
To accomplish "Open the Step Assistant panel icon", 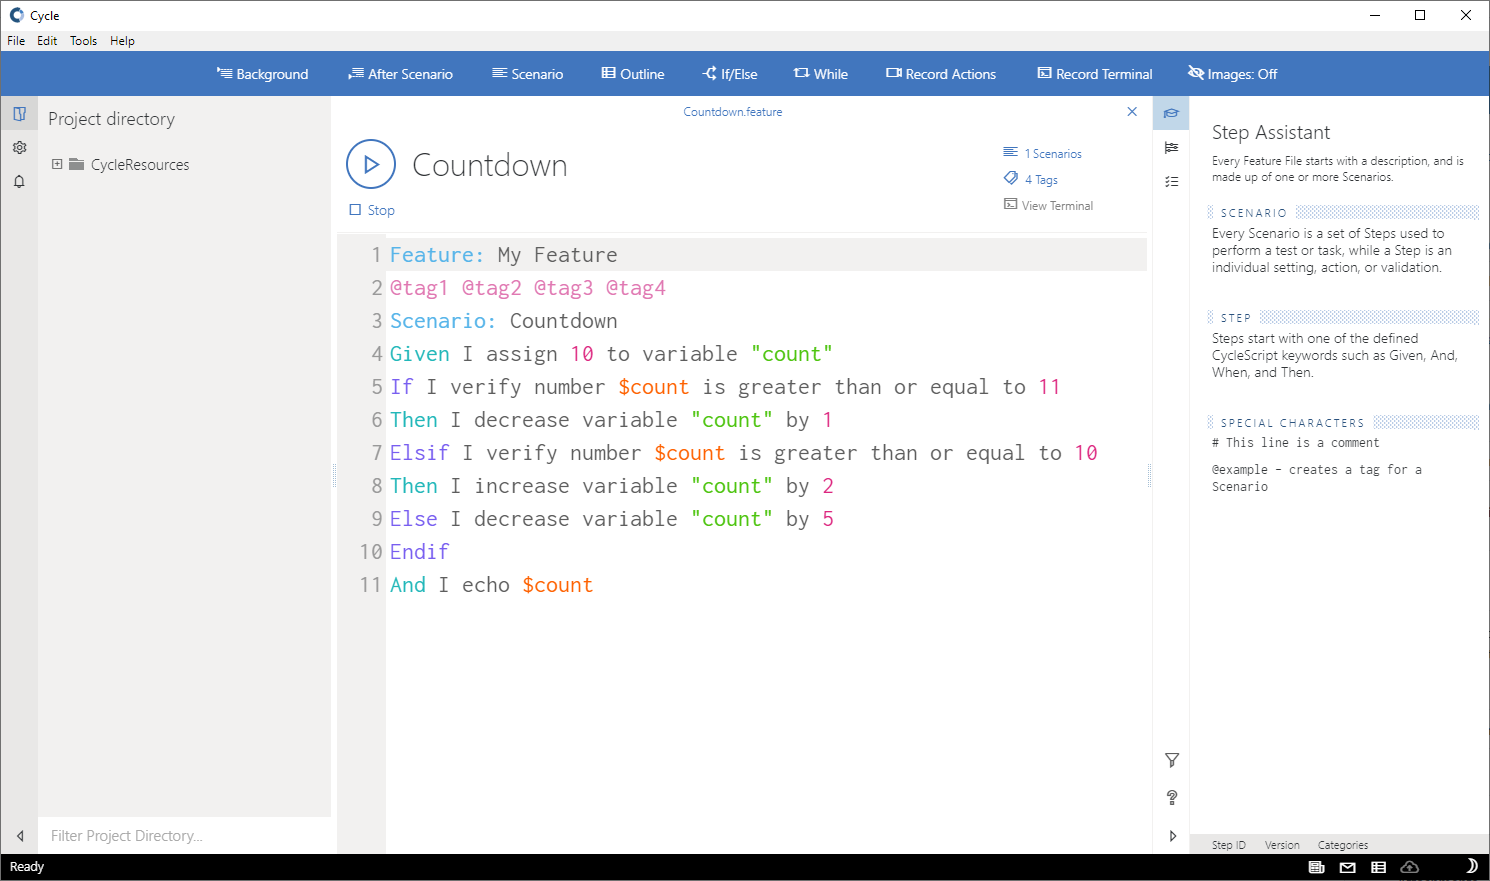I will (x=1171, y=113).
